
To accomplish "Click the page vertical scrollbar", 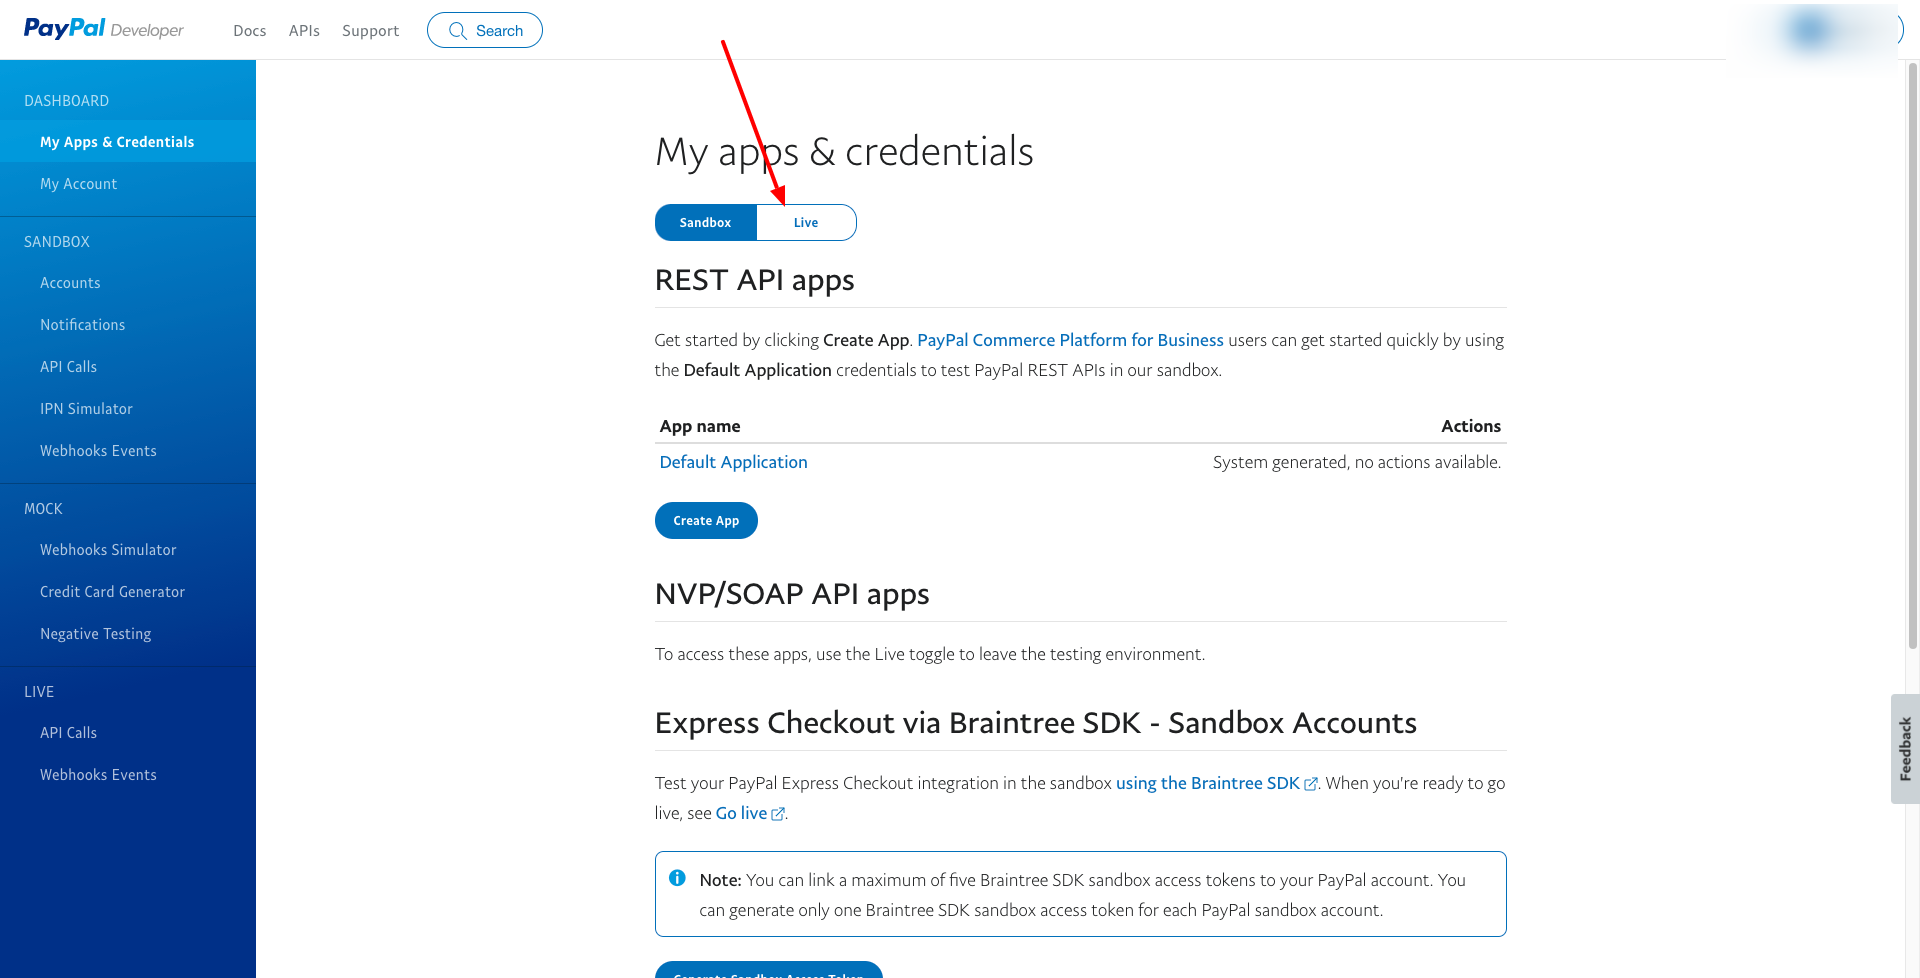I will tap(1912, 350).
